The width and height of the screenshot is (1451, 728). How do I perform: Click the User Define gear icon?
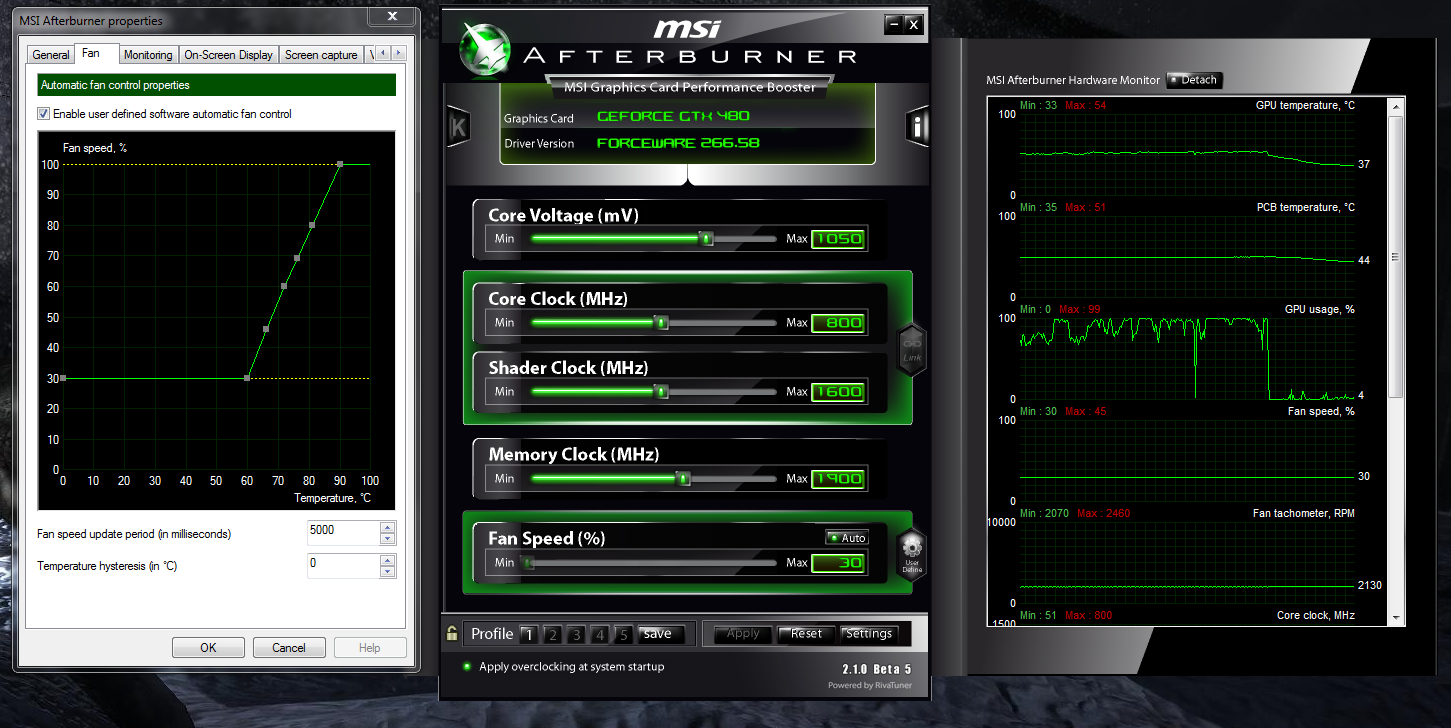tap(911, 554)
